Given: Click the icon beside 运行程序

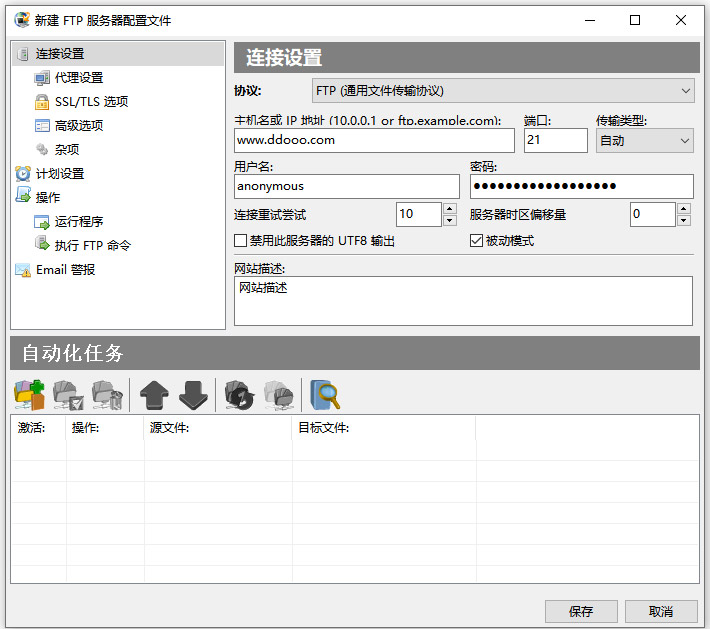Looking at the screenshot, I should (x=42, y=222).
